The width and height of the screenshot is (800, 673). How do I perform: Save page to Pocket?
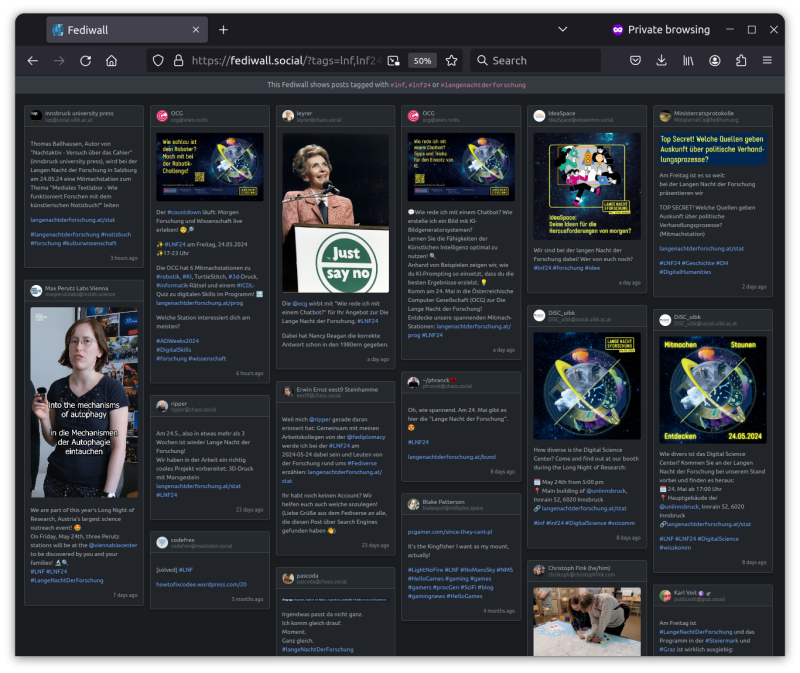tap(635, 61)
